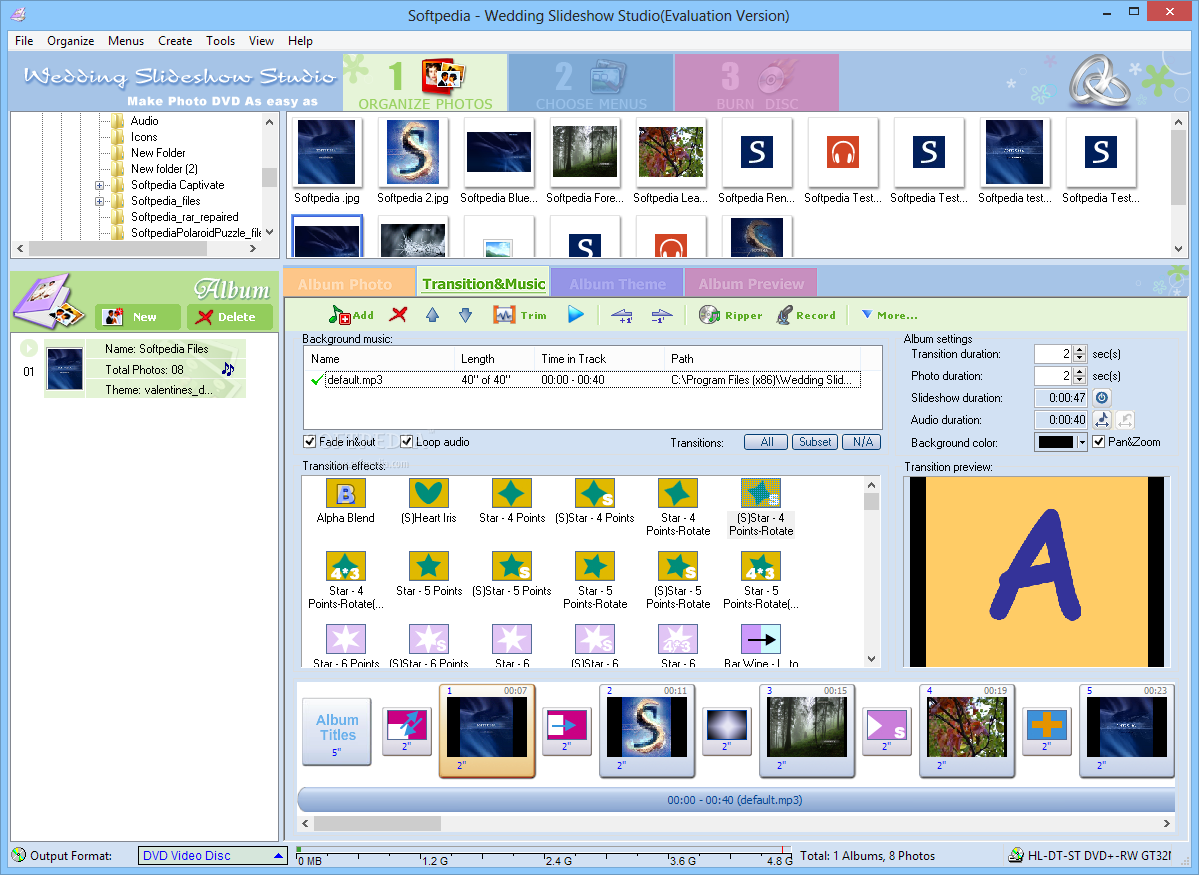
Task: Toggle the Fade in&out checkbox
Action: pos(310,441)
